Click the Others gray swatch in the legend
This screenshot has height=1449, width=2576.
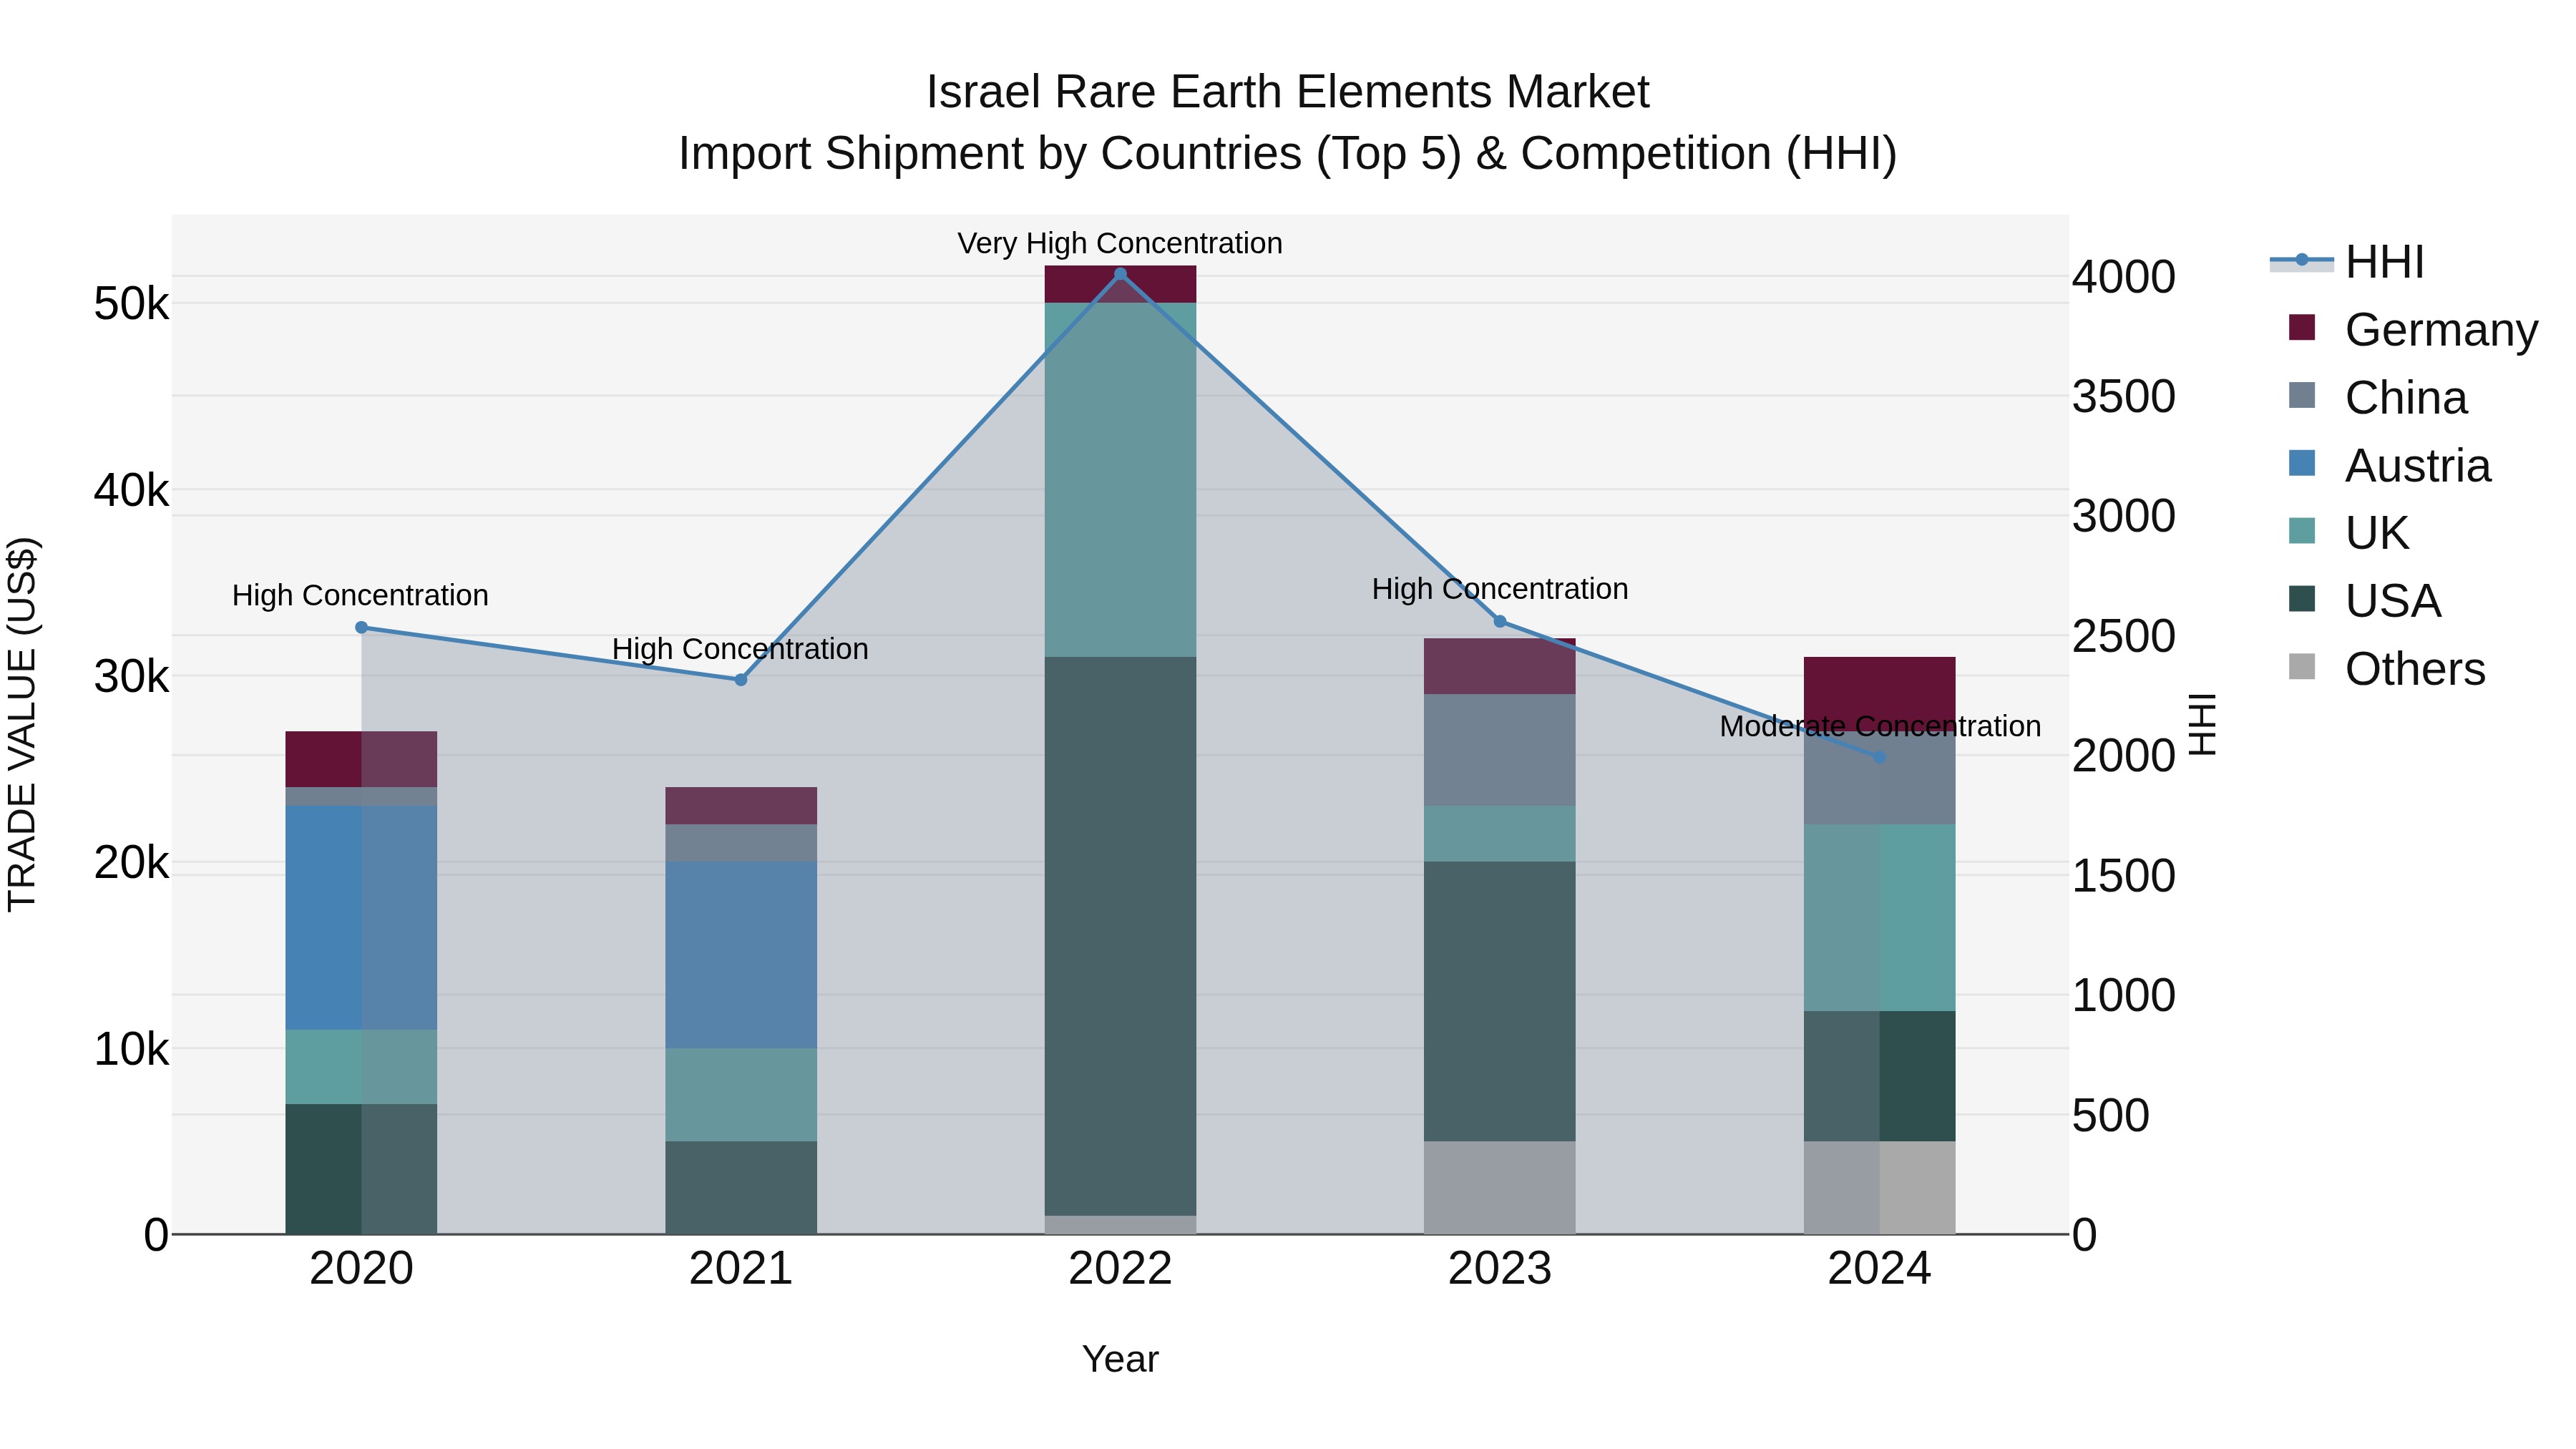(x=2302, y=666)
